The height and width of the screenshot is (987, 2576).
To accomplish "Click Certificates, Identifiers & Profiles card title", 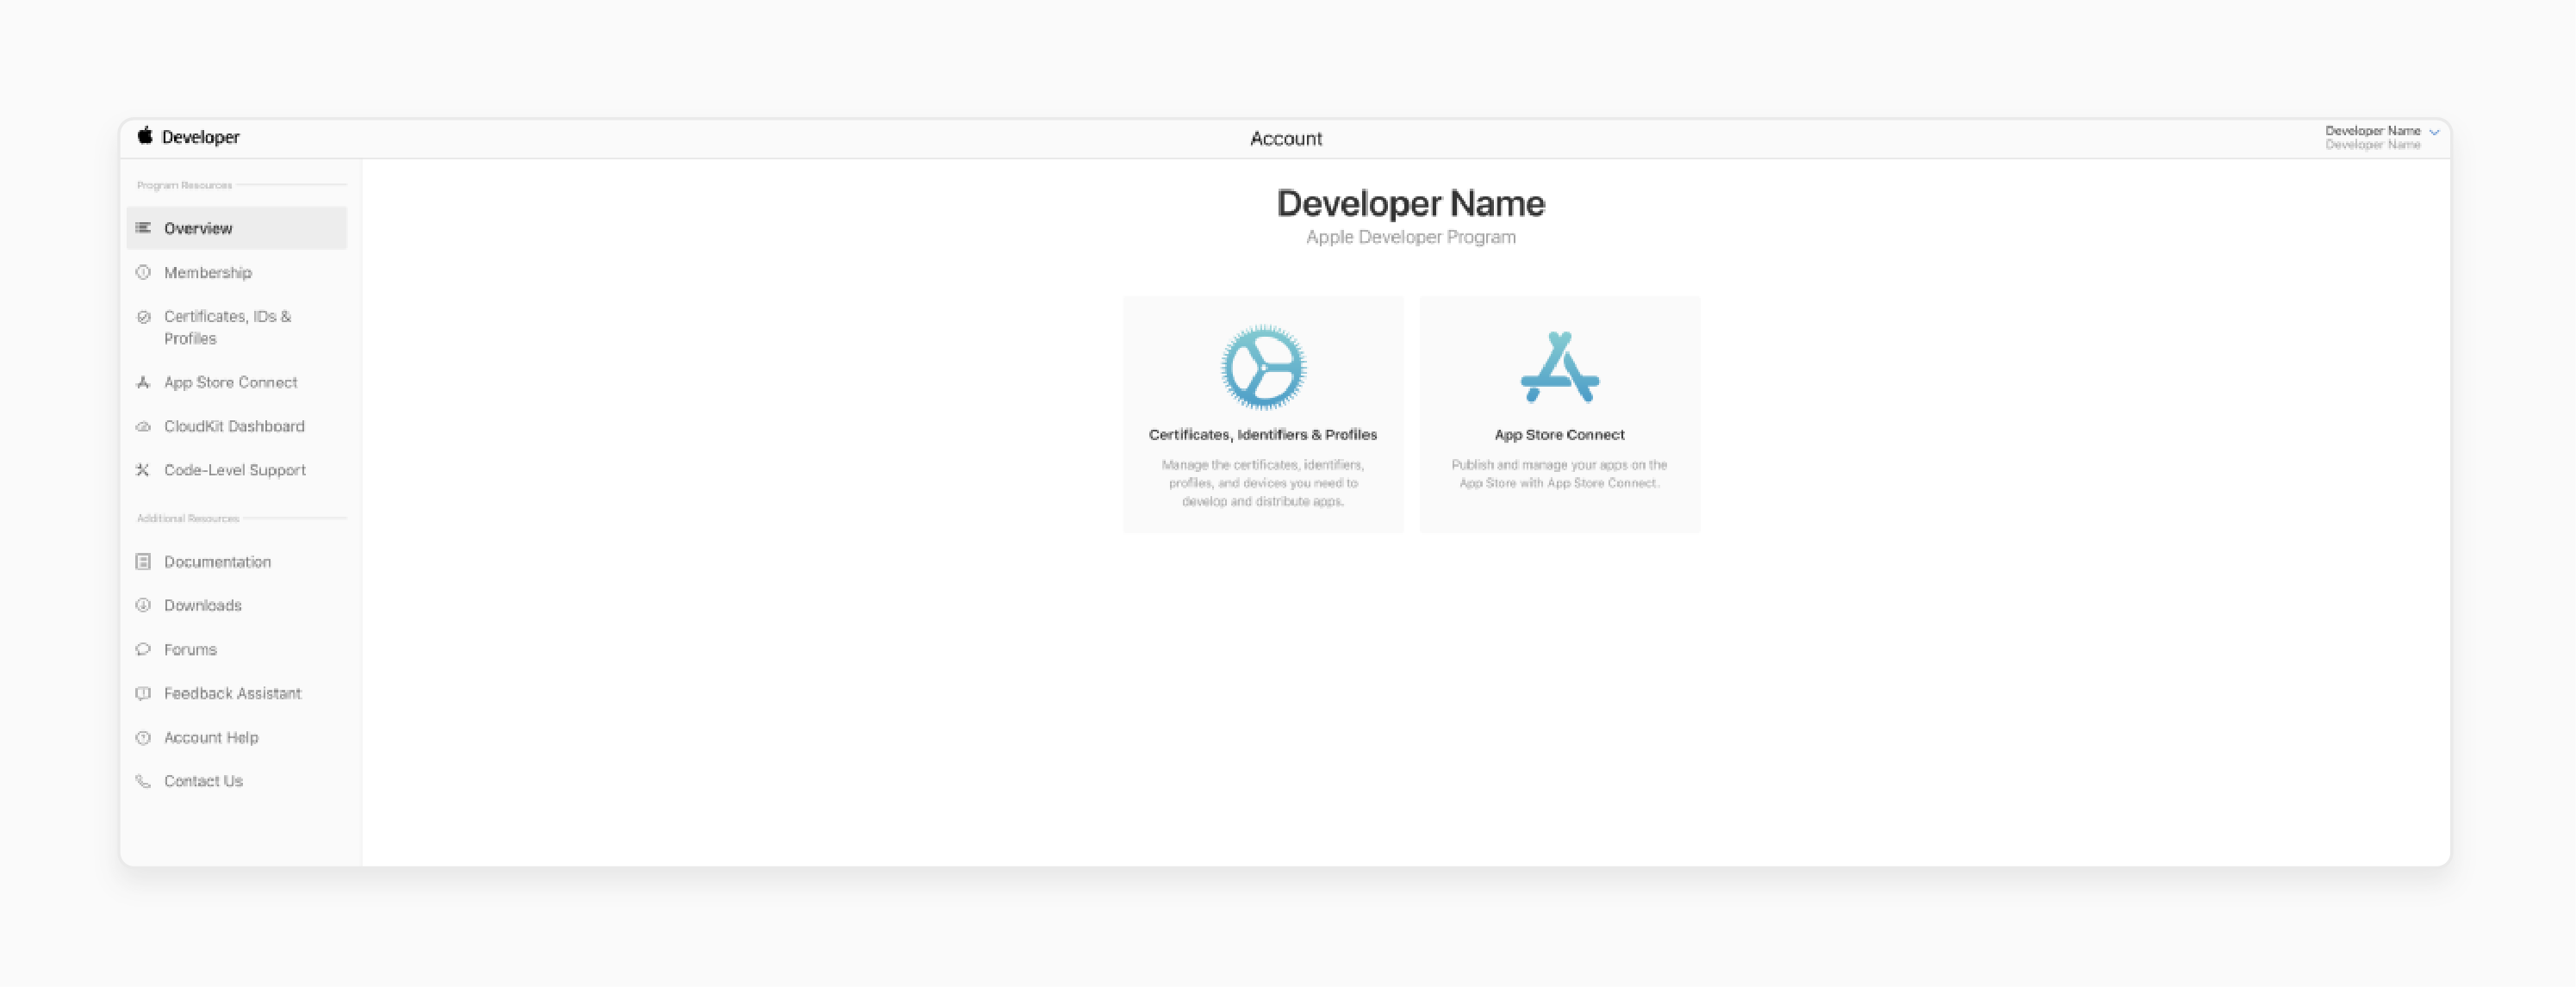I will pyautogui.click(x=1263, y=435).
